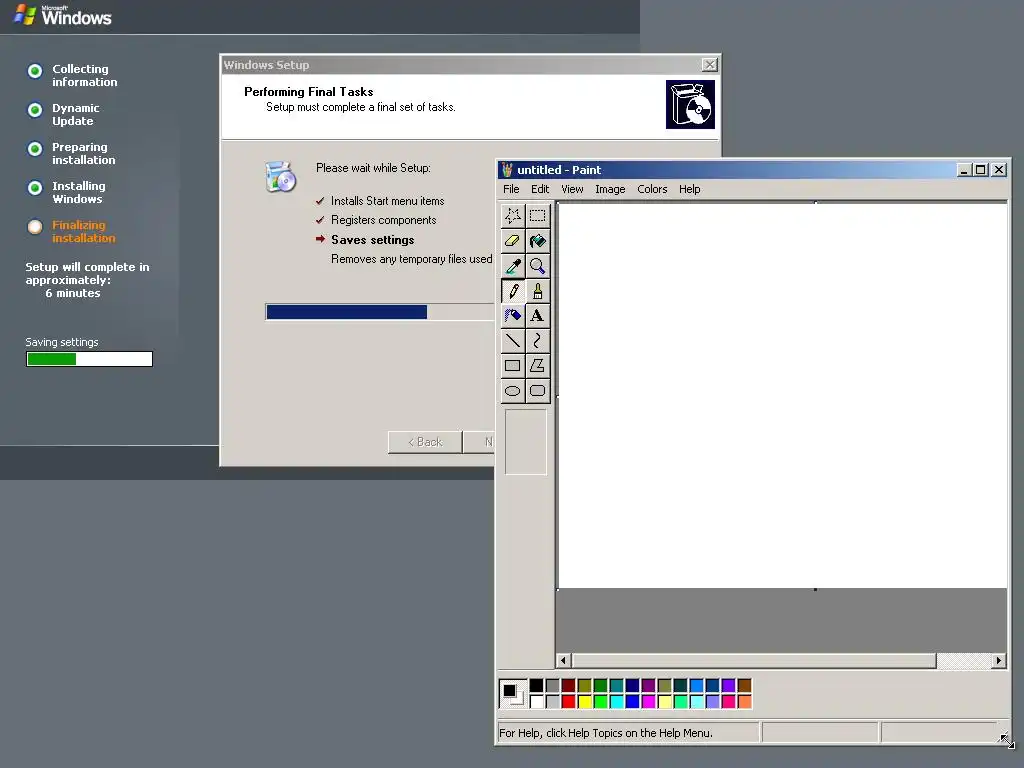Select the Magnifier tool in Paint
The image size is (1024, 768).
[x=537, y=266]
